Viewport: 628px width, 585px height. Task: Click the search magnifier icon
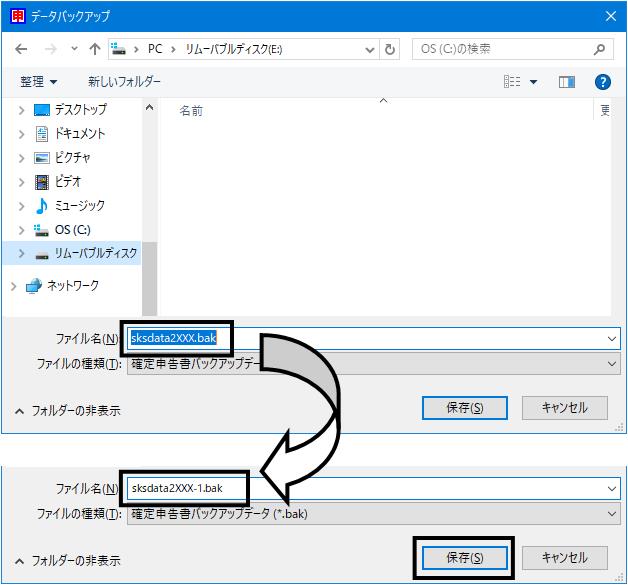(599, 49)
